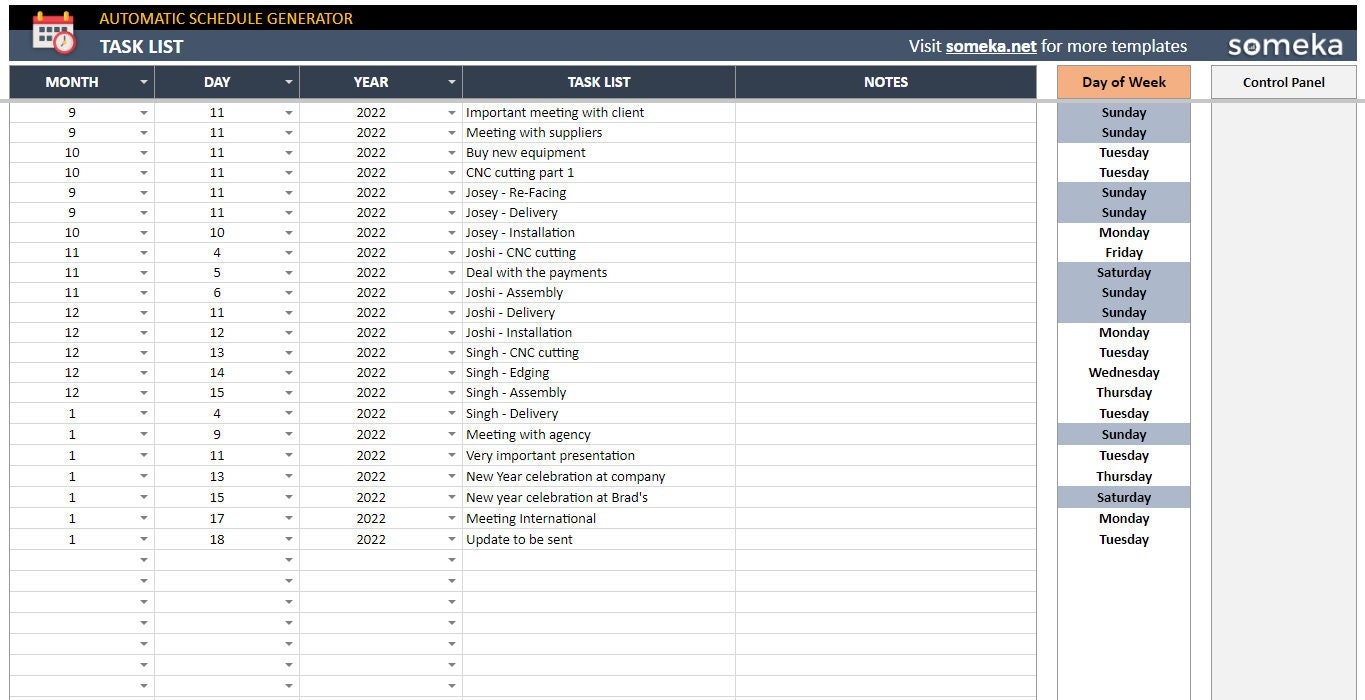Select the Day of Week header cell

point(1123,81)
